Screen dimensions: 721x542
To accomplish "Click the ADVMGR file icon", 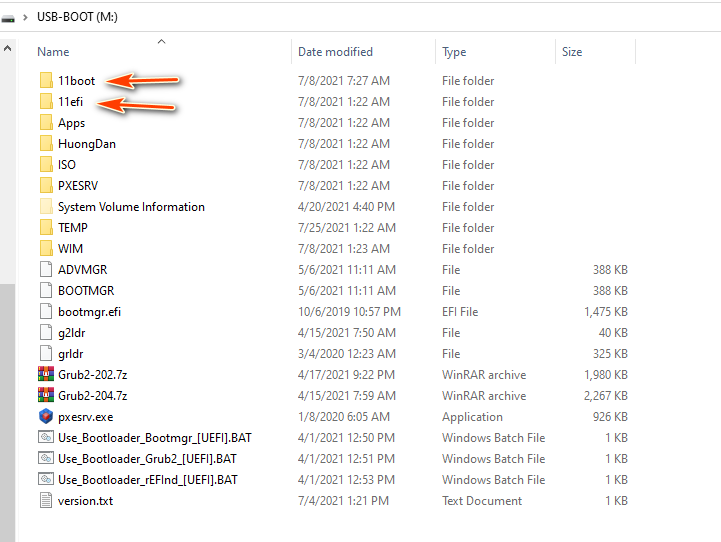I will pyautogui.click(x=46, y=269).
